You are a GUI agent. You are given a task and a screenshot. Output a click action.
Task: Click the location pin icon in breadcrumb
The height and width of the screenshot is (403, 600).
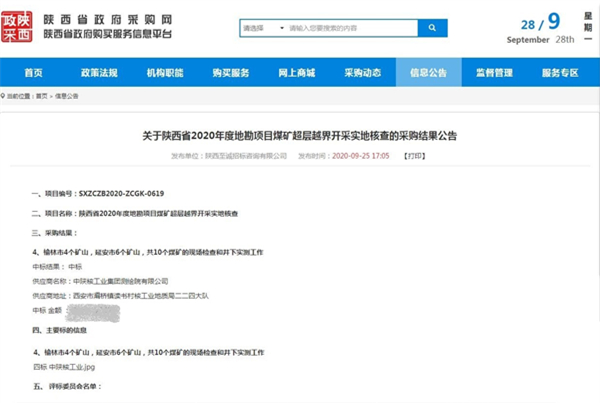click(7, 96)
